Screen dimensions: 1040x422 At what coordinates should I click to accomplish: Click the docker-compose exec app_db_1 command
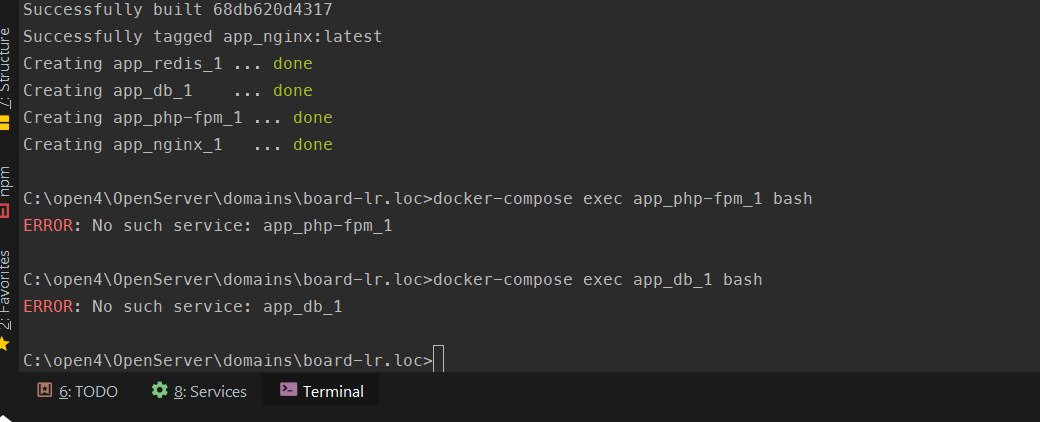pos(598,279)
